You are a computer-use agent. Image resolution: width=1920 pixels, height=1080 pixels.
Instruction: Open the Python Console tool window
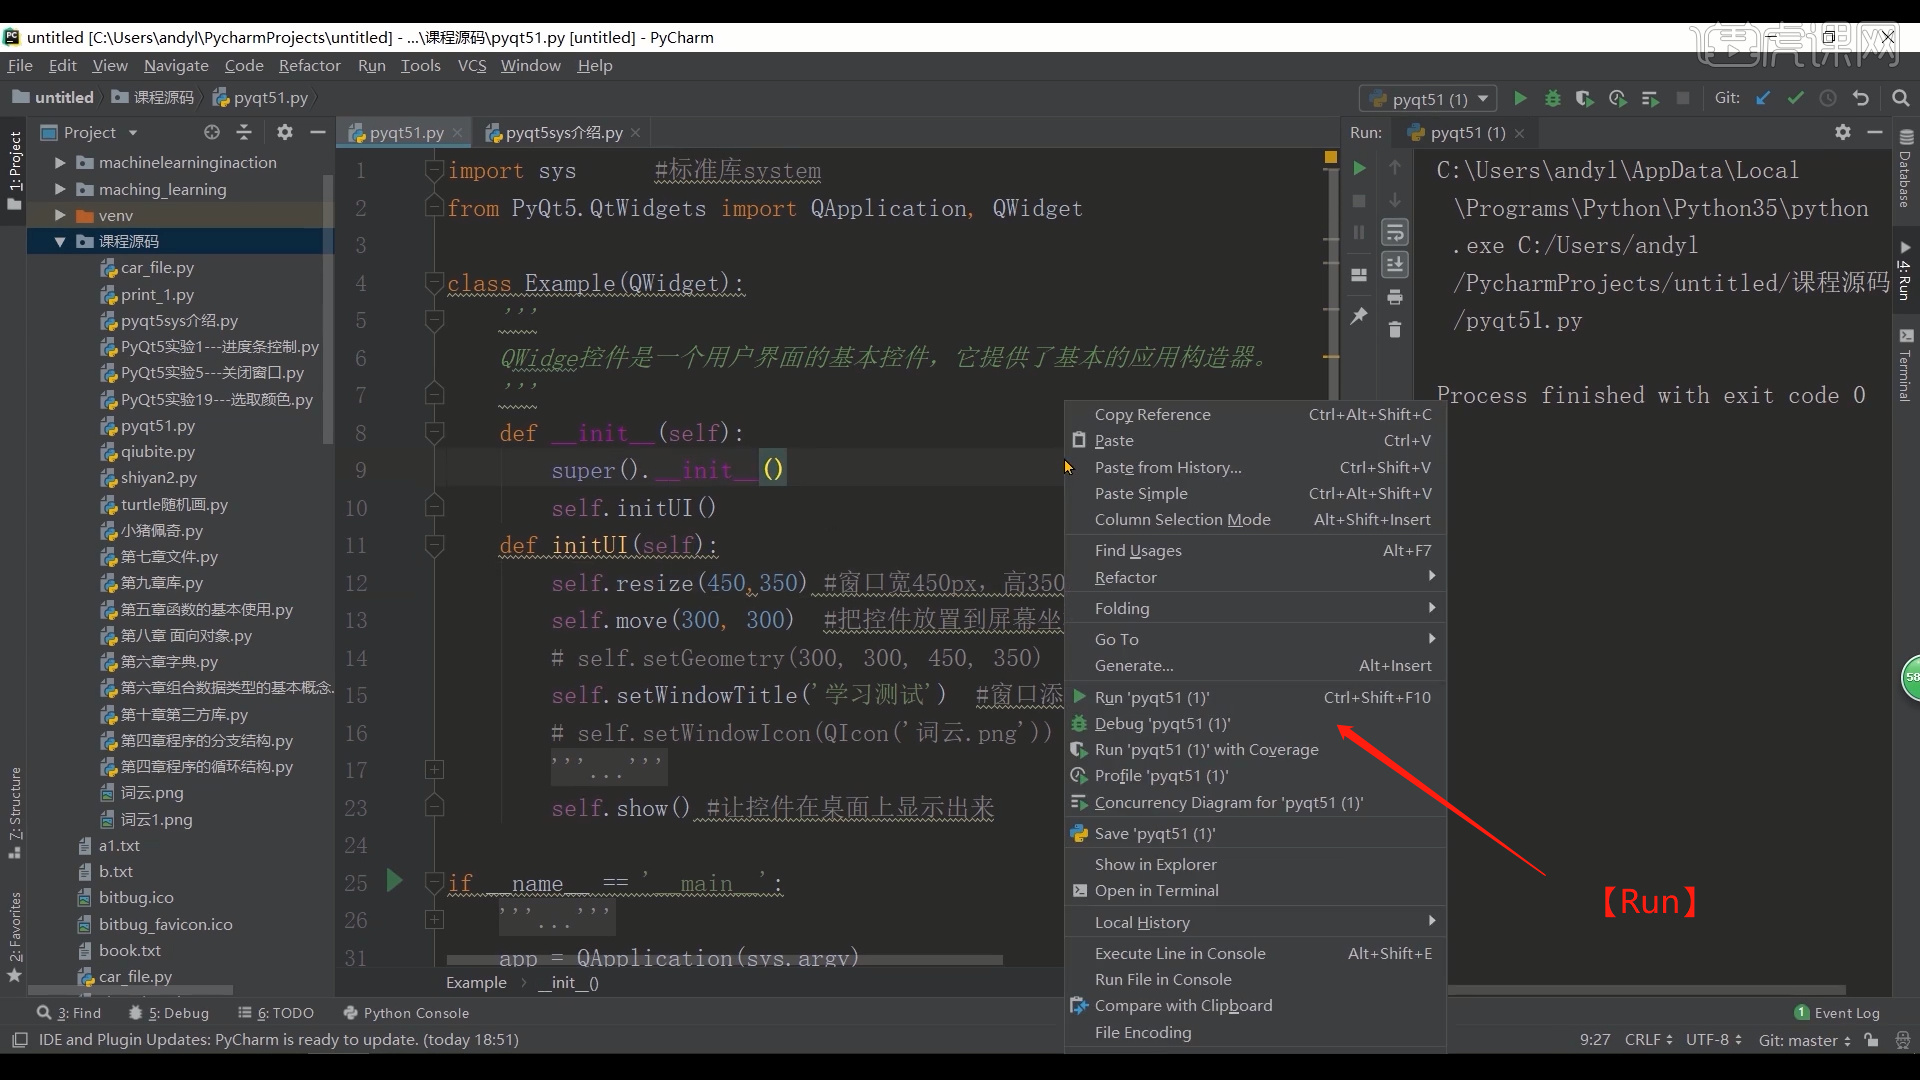[x=406, y=1012]
